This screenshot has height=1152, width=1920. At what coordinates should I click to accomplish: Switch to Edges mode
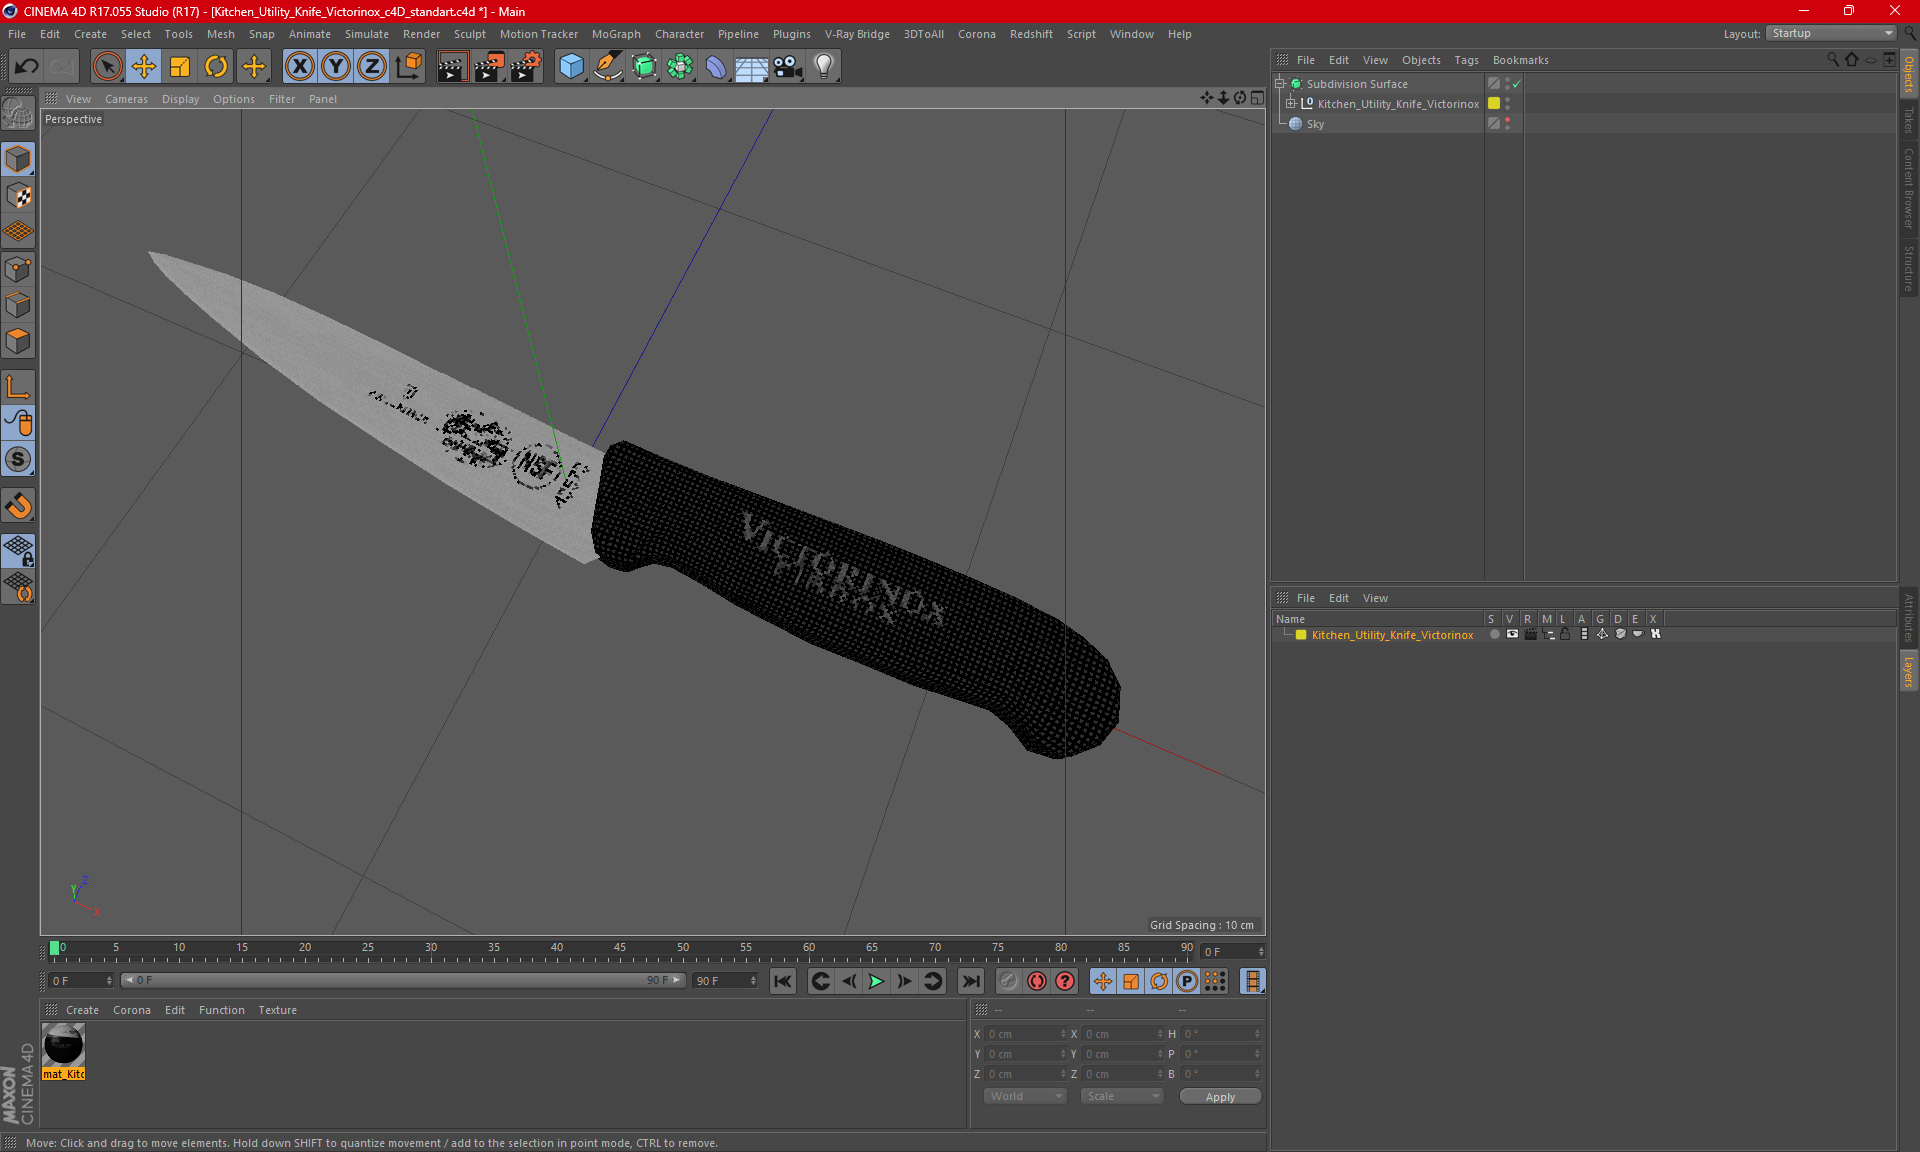click(18, 305)
